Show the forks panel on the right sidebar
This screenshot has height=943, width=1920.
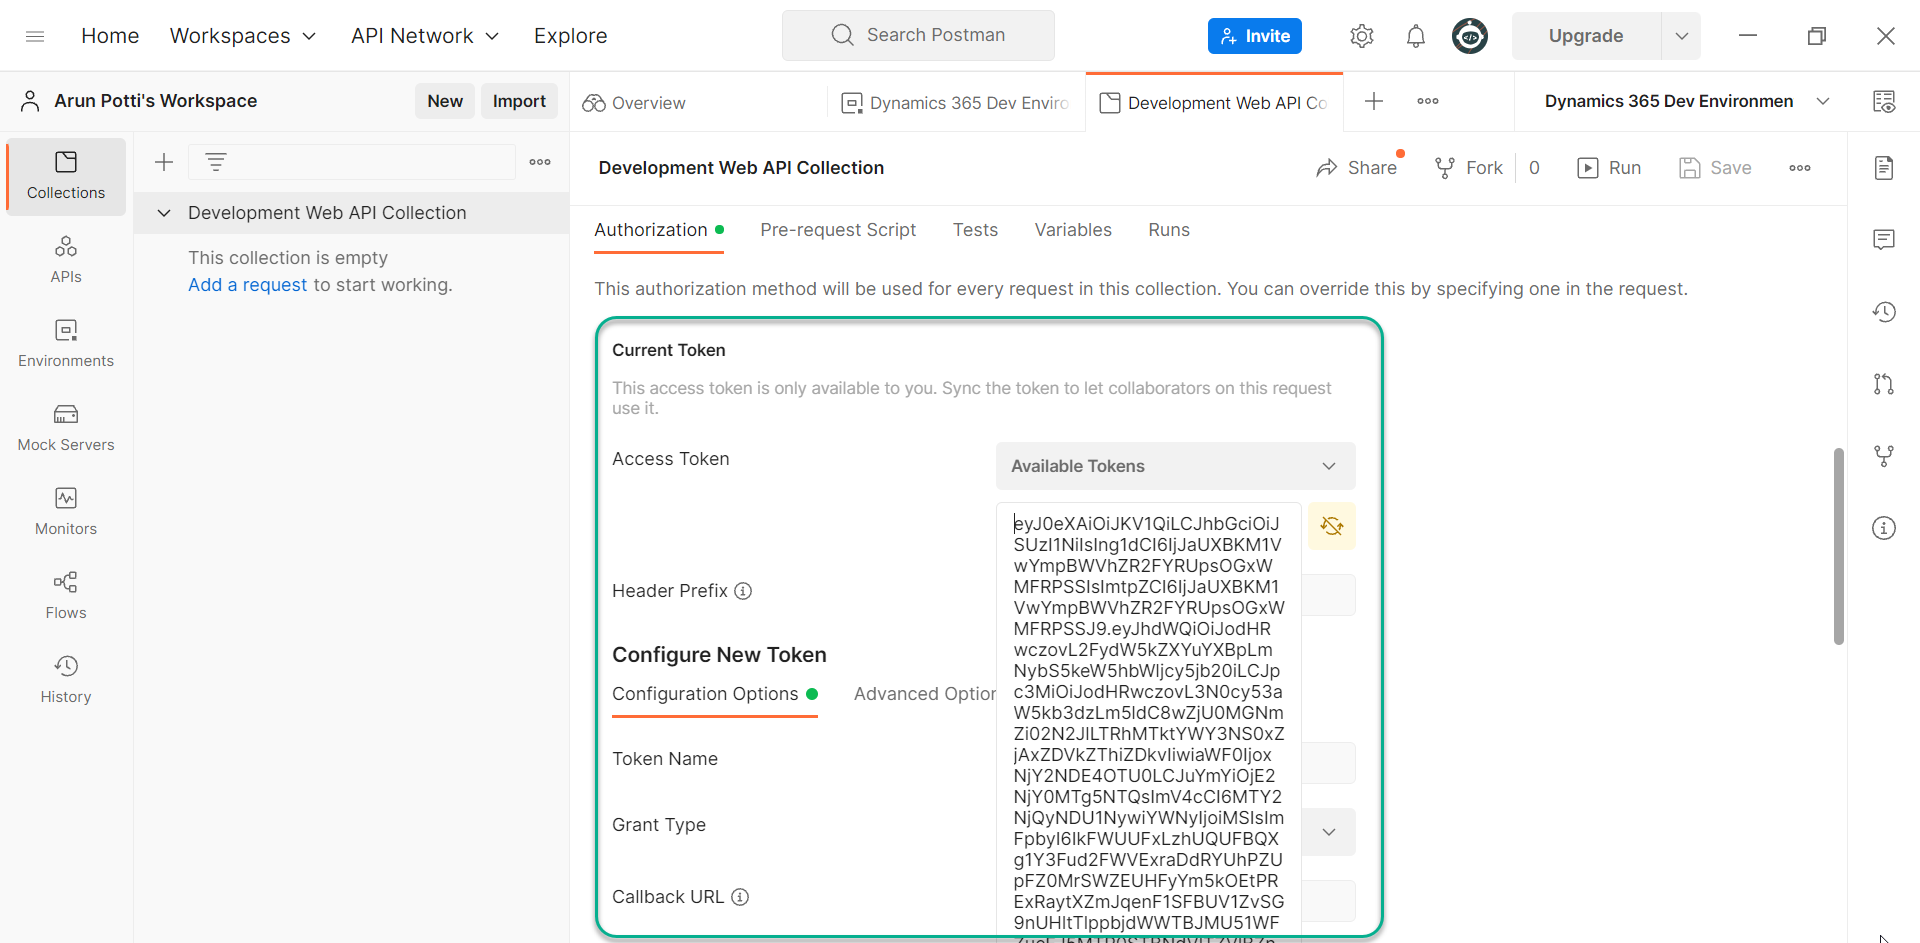coord(1884,456)
